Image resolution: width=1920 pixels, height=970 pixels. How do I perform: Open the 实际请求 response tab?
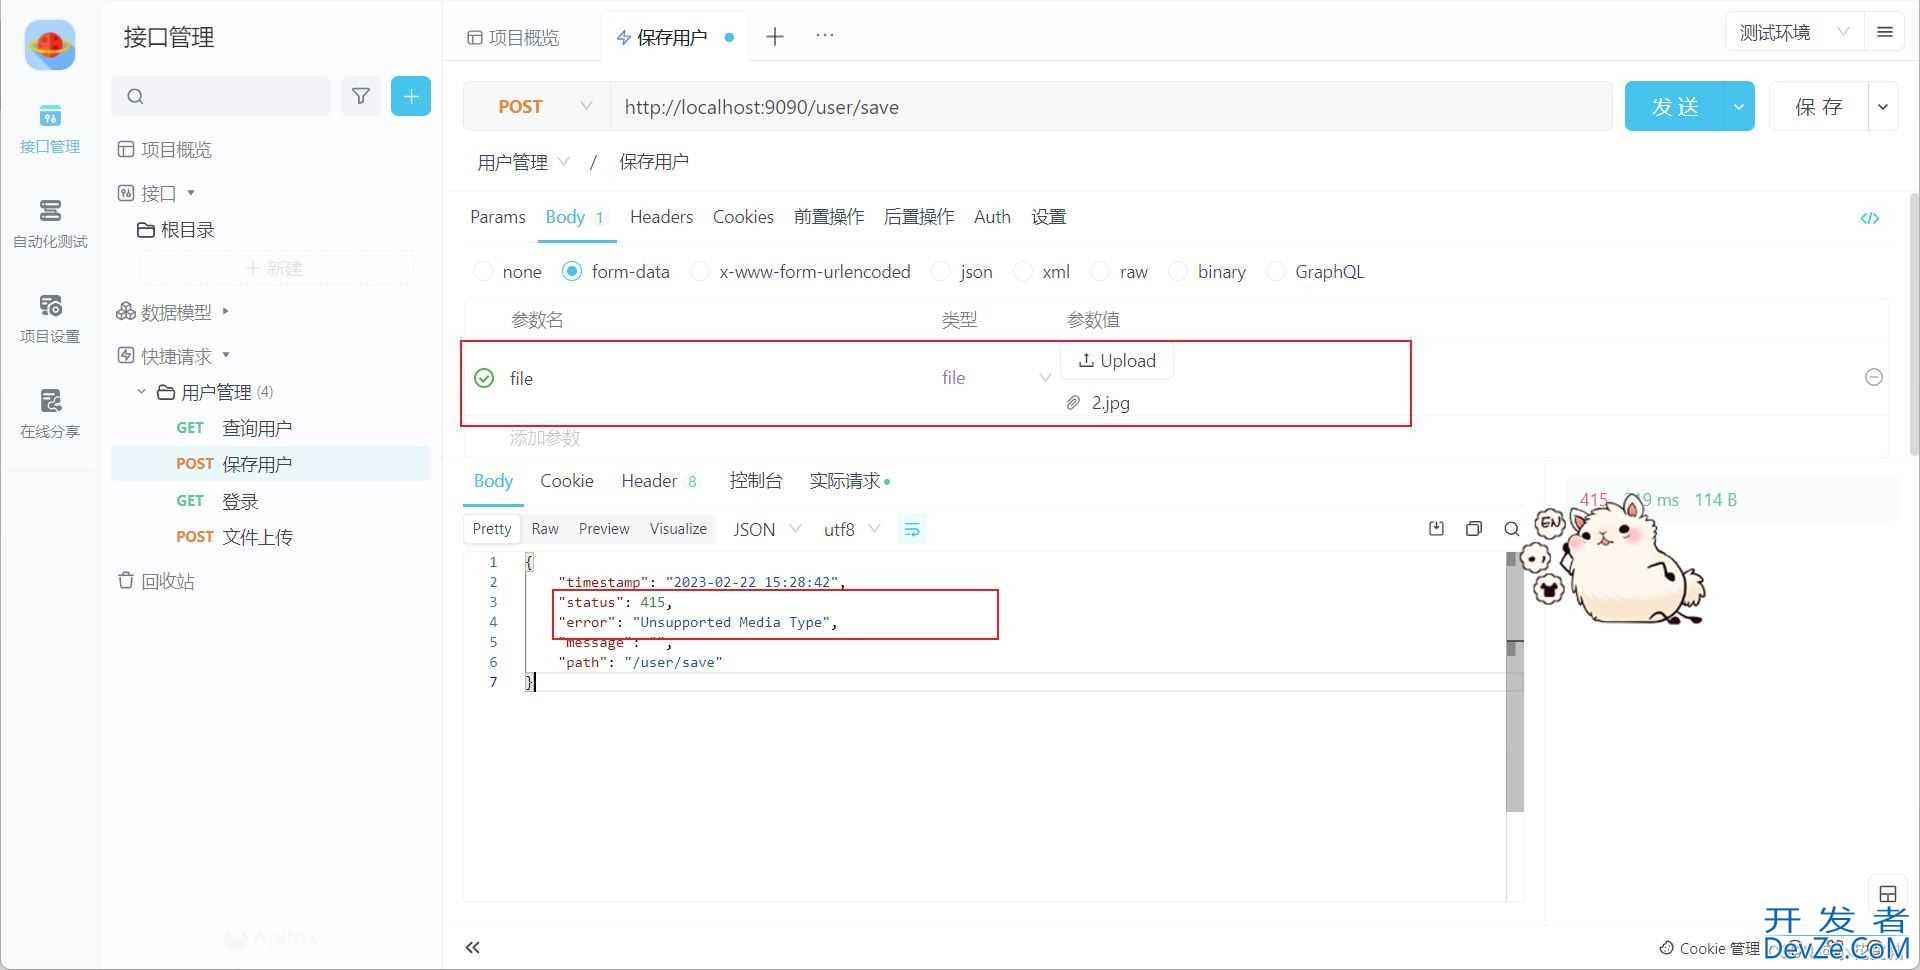pos(849,481)
